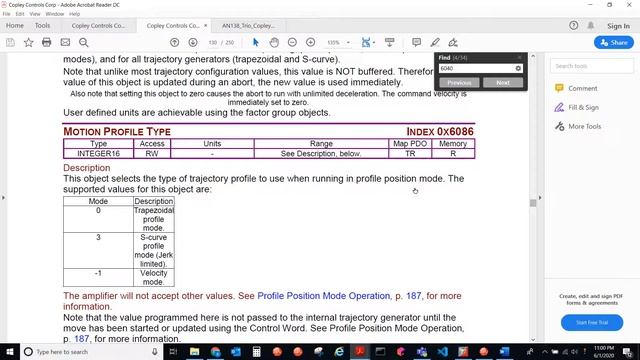Open the Edit menu

click(20, 14)
